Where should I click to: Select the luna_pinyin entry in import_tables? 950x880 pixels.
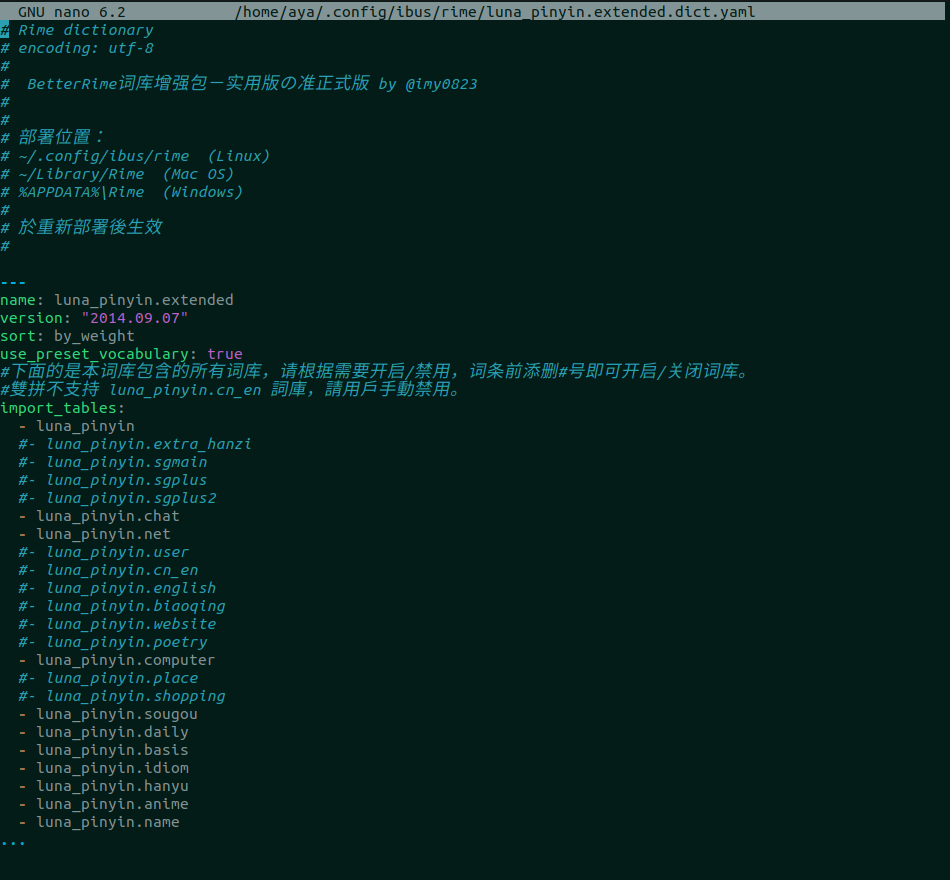point(85,425)
